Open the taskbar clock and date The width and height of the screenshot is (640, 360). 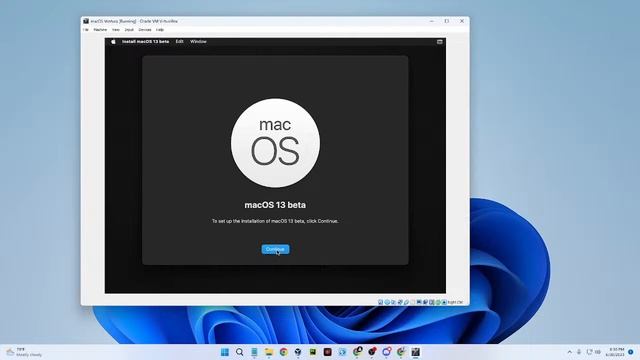pyautogui.click(x=616, y=352)
